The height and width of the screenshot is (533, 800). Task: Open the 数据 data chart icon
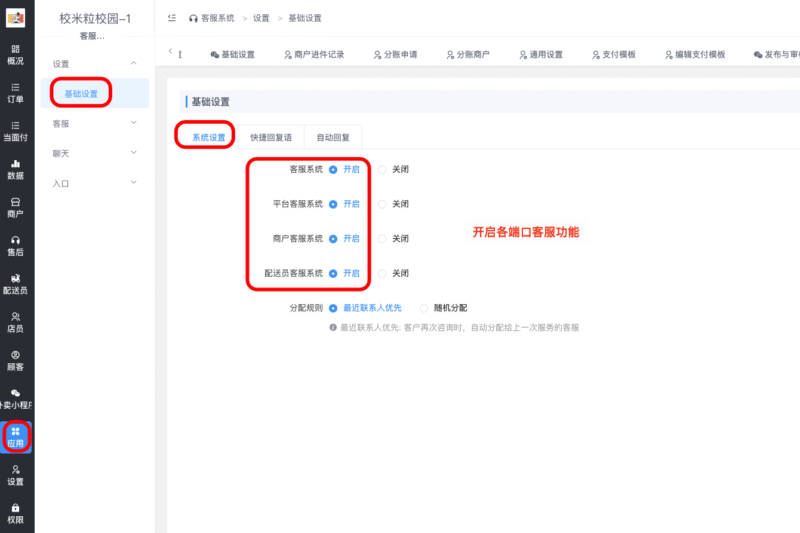point(15,168)
